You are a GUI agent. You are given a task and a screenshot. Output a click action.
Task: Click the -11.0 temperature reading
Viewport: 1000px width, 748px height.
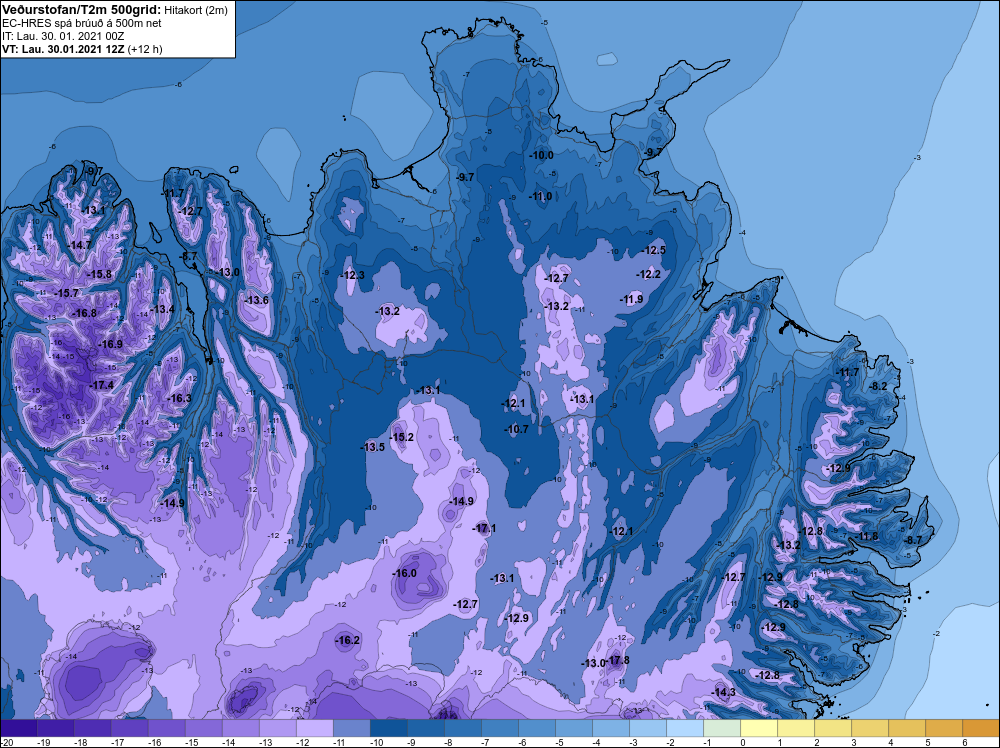tap(540, 196)
